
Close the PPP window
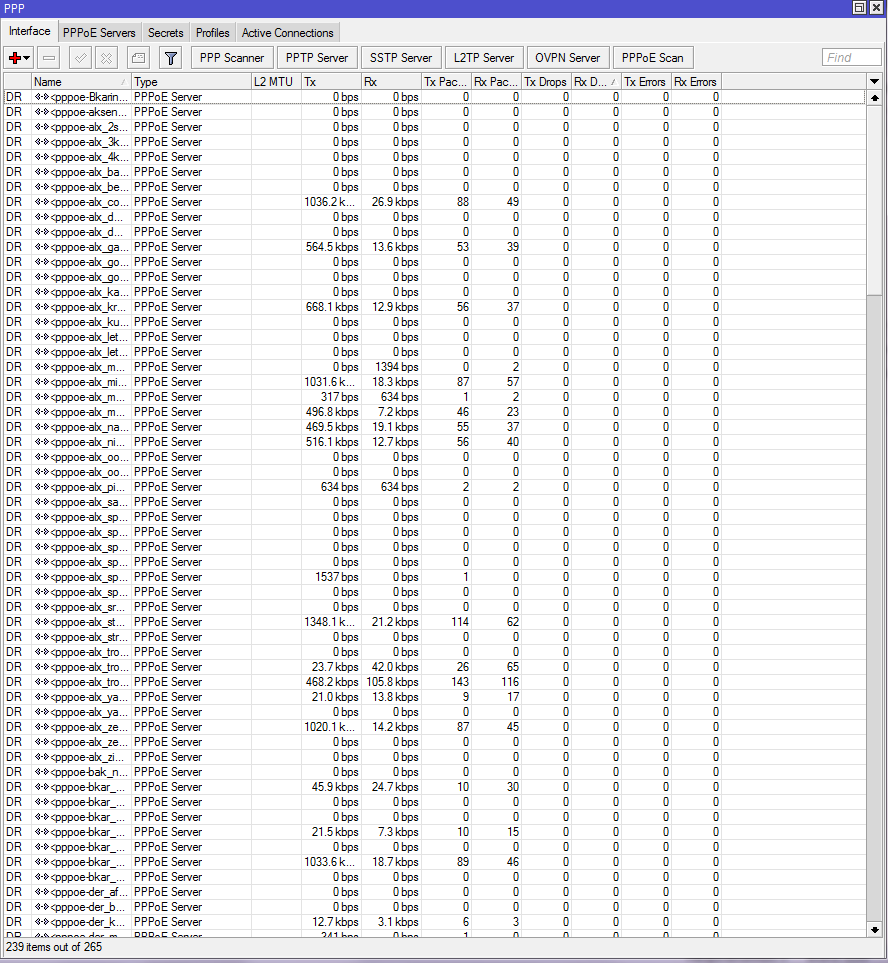tap(876, 8)
